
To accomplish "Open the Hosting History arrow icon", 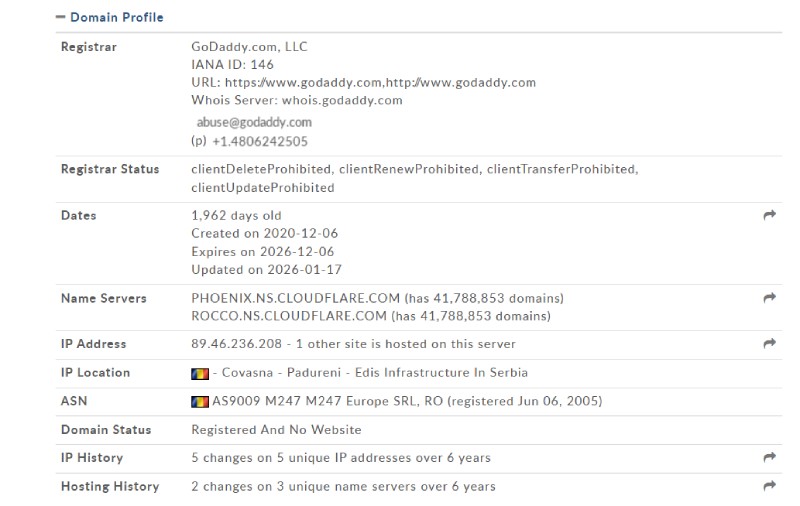I will [x=769, y=487].
